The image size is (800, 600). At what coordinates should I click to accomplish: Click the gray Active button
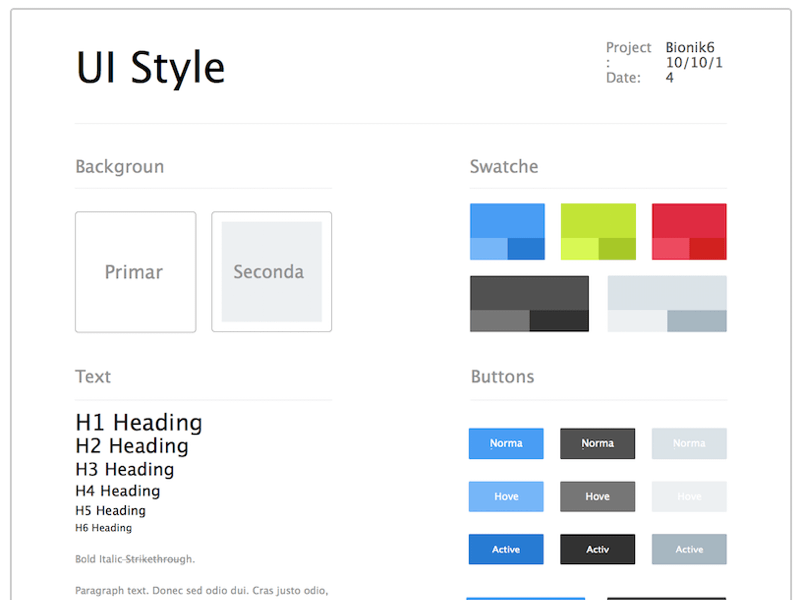(x=689, y=549)
